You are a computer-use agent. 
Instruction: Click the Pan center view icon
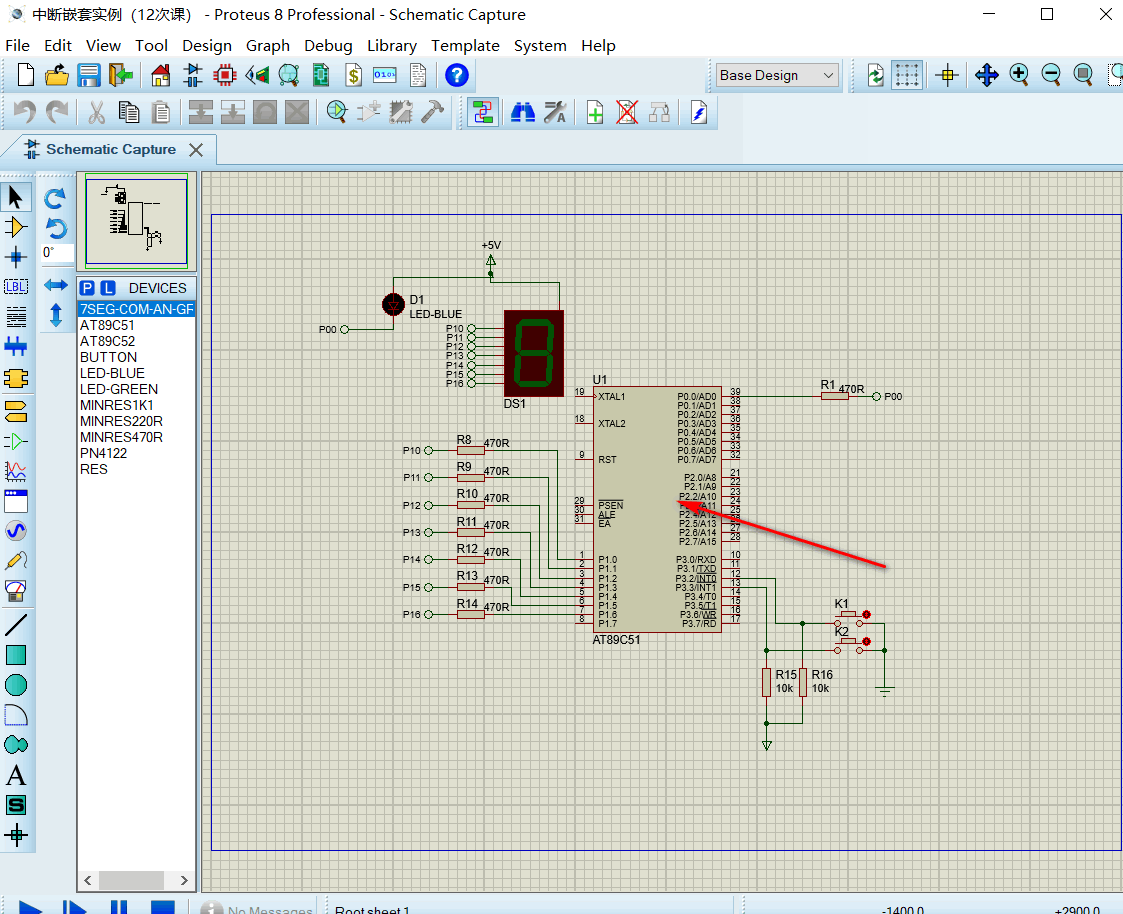(x=986, y=74)
